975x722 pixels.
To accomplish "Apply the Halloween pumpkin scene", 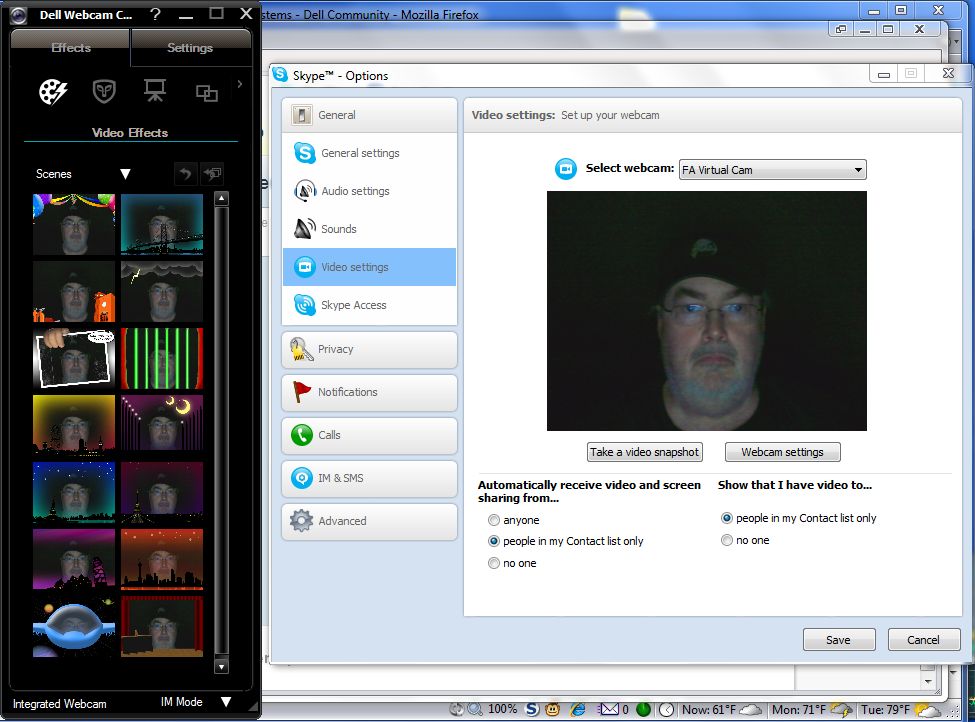I will 74,292.
